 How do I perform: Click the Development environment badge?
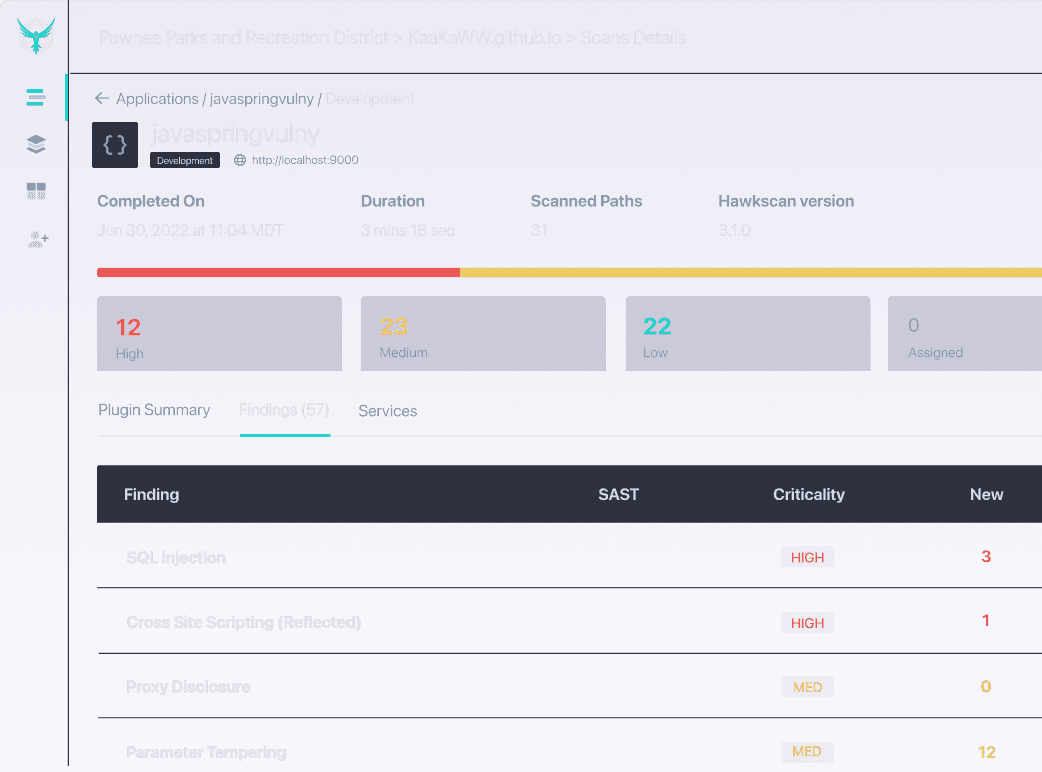185,160
